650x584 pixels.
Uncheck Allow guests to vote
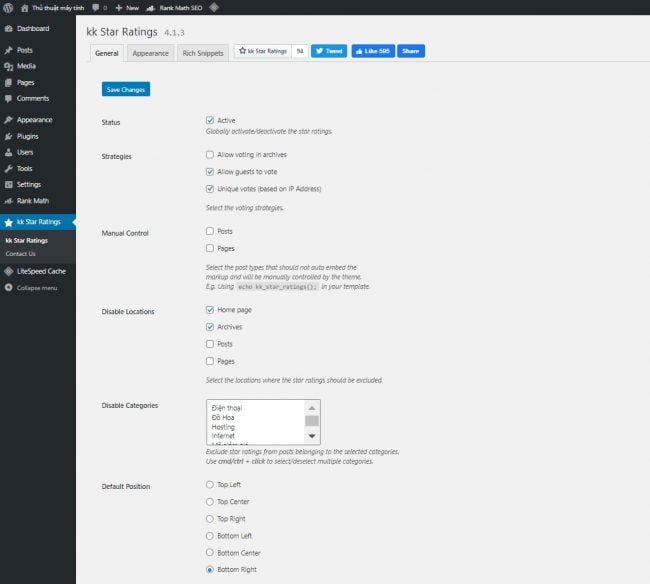coord(210,172)
